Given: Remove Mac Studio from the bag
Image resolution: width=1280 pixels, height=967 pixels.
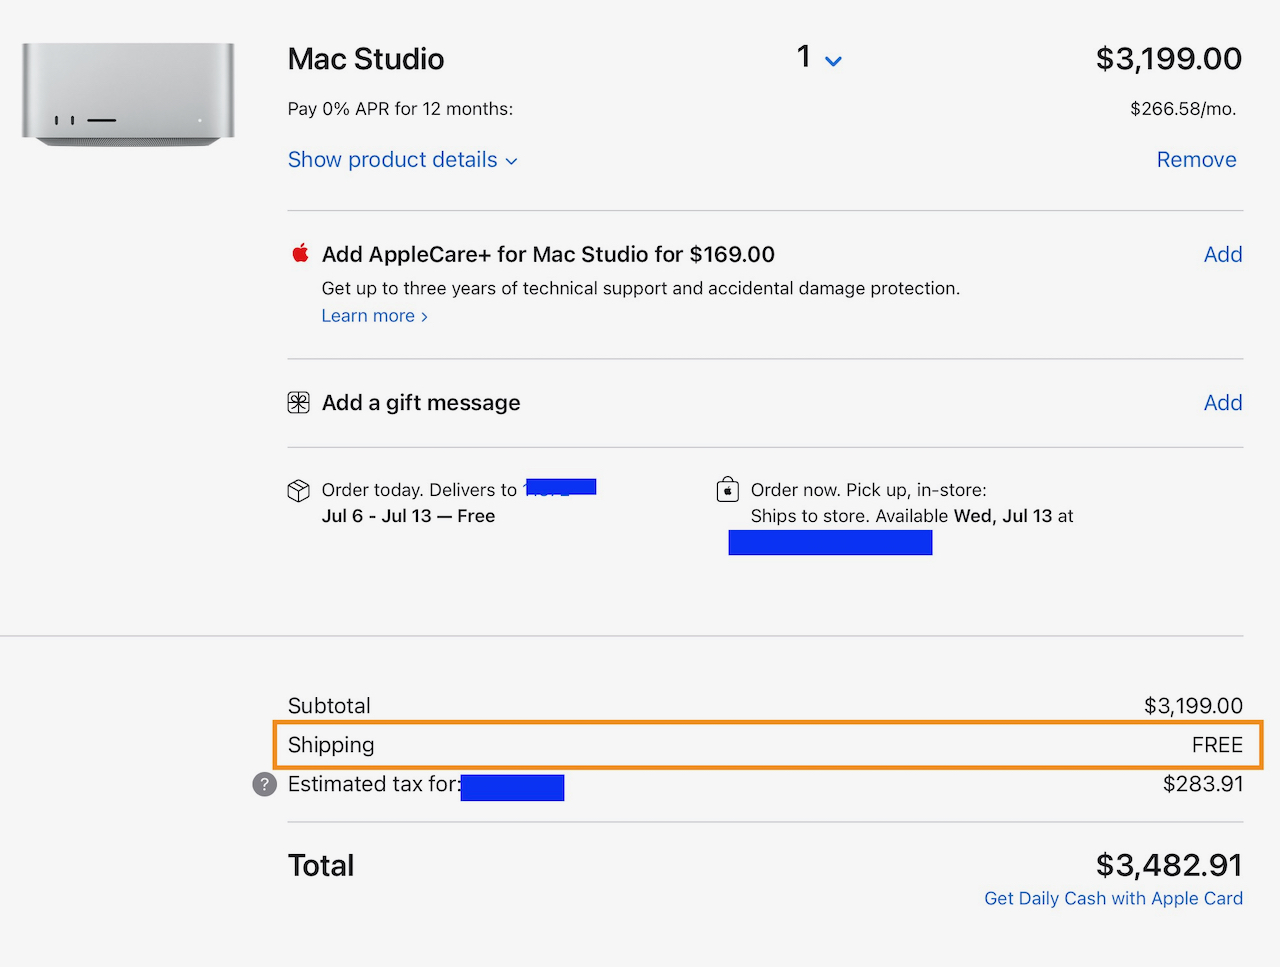Looking at the screenshot, I should [x=1196, y=160].
